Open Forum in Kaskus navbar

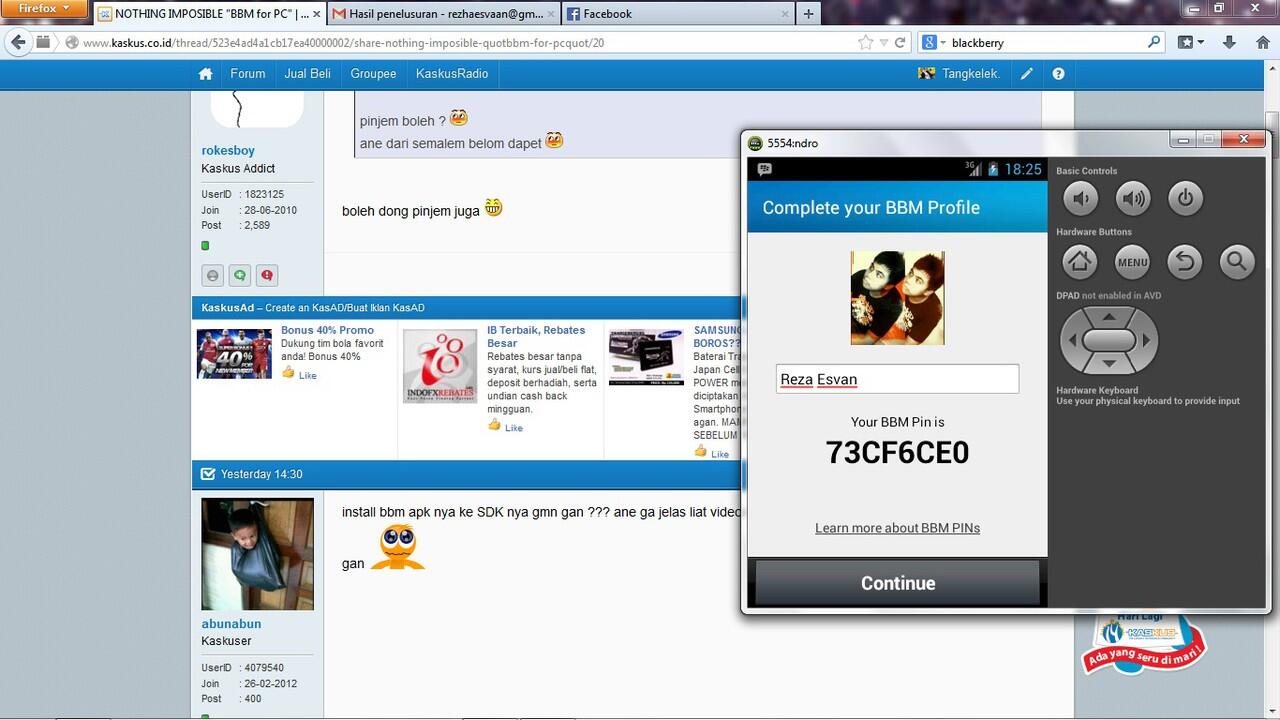coord(248,74)
